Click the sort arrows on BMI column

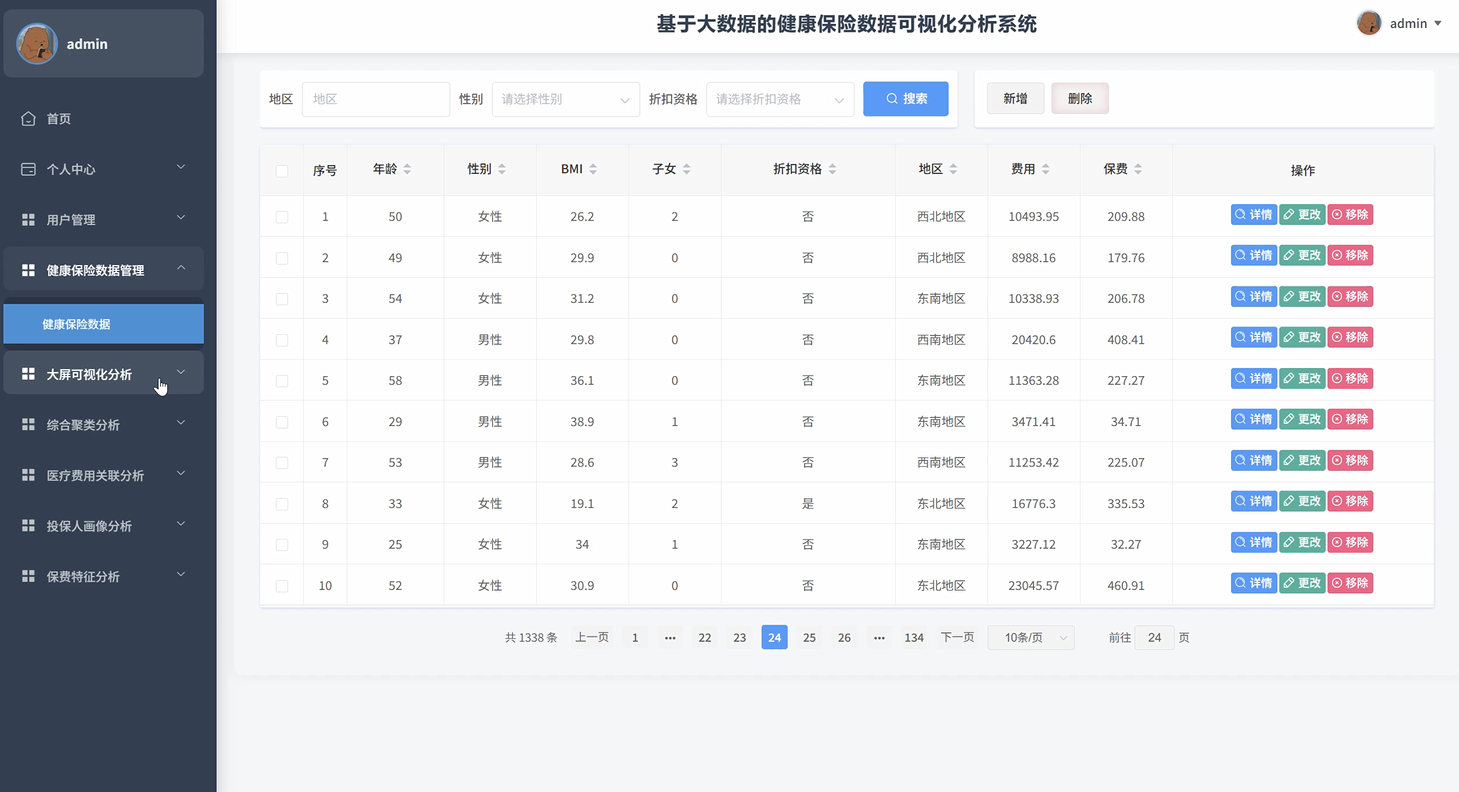(593, 170)
